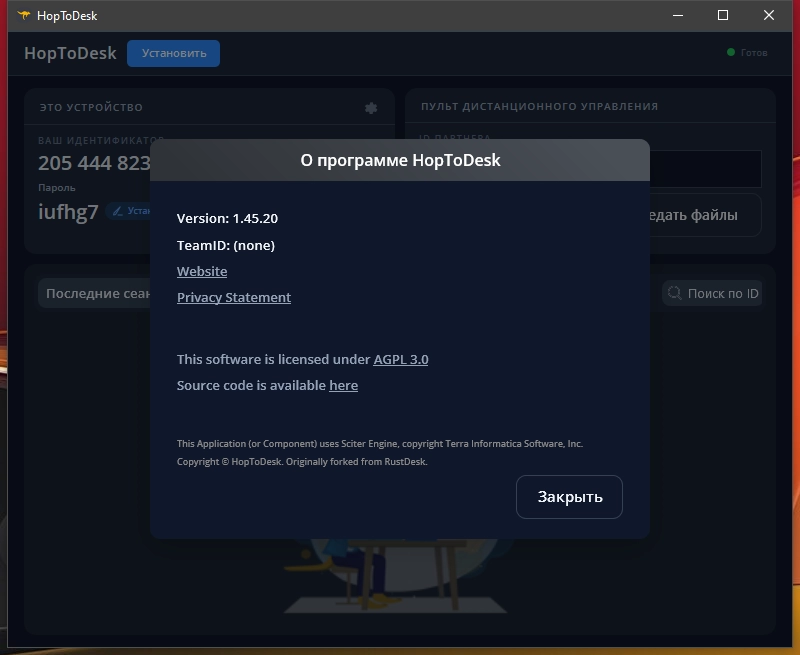Click the pencil icon next to the password
This screenshot has height=655, width=800.
tap(117, 211)
